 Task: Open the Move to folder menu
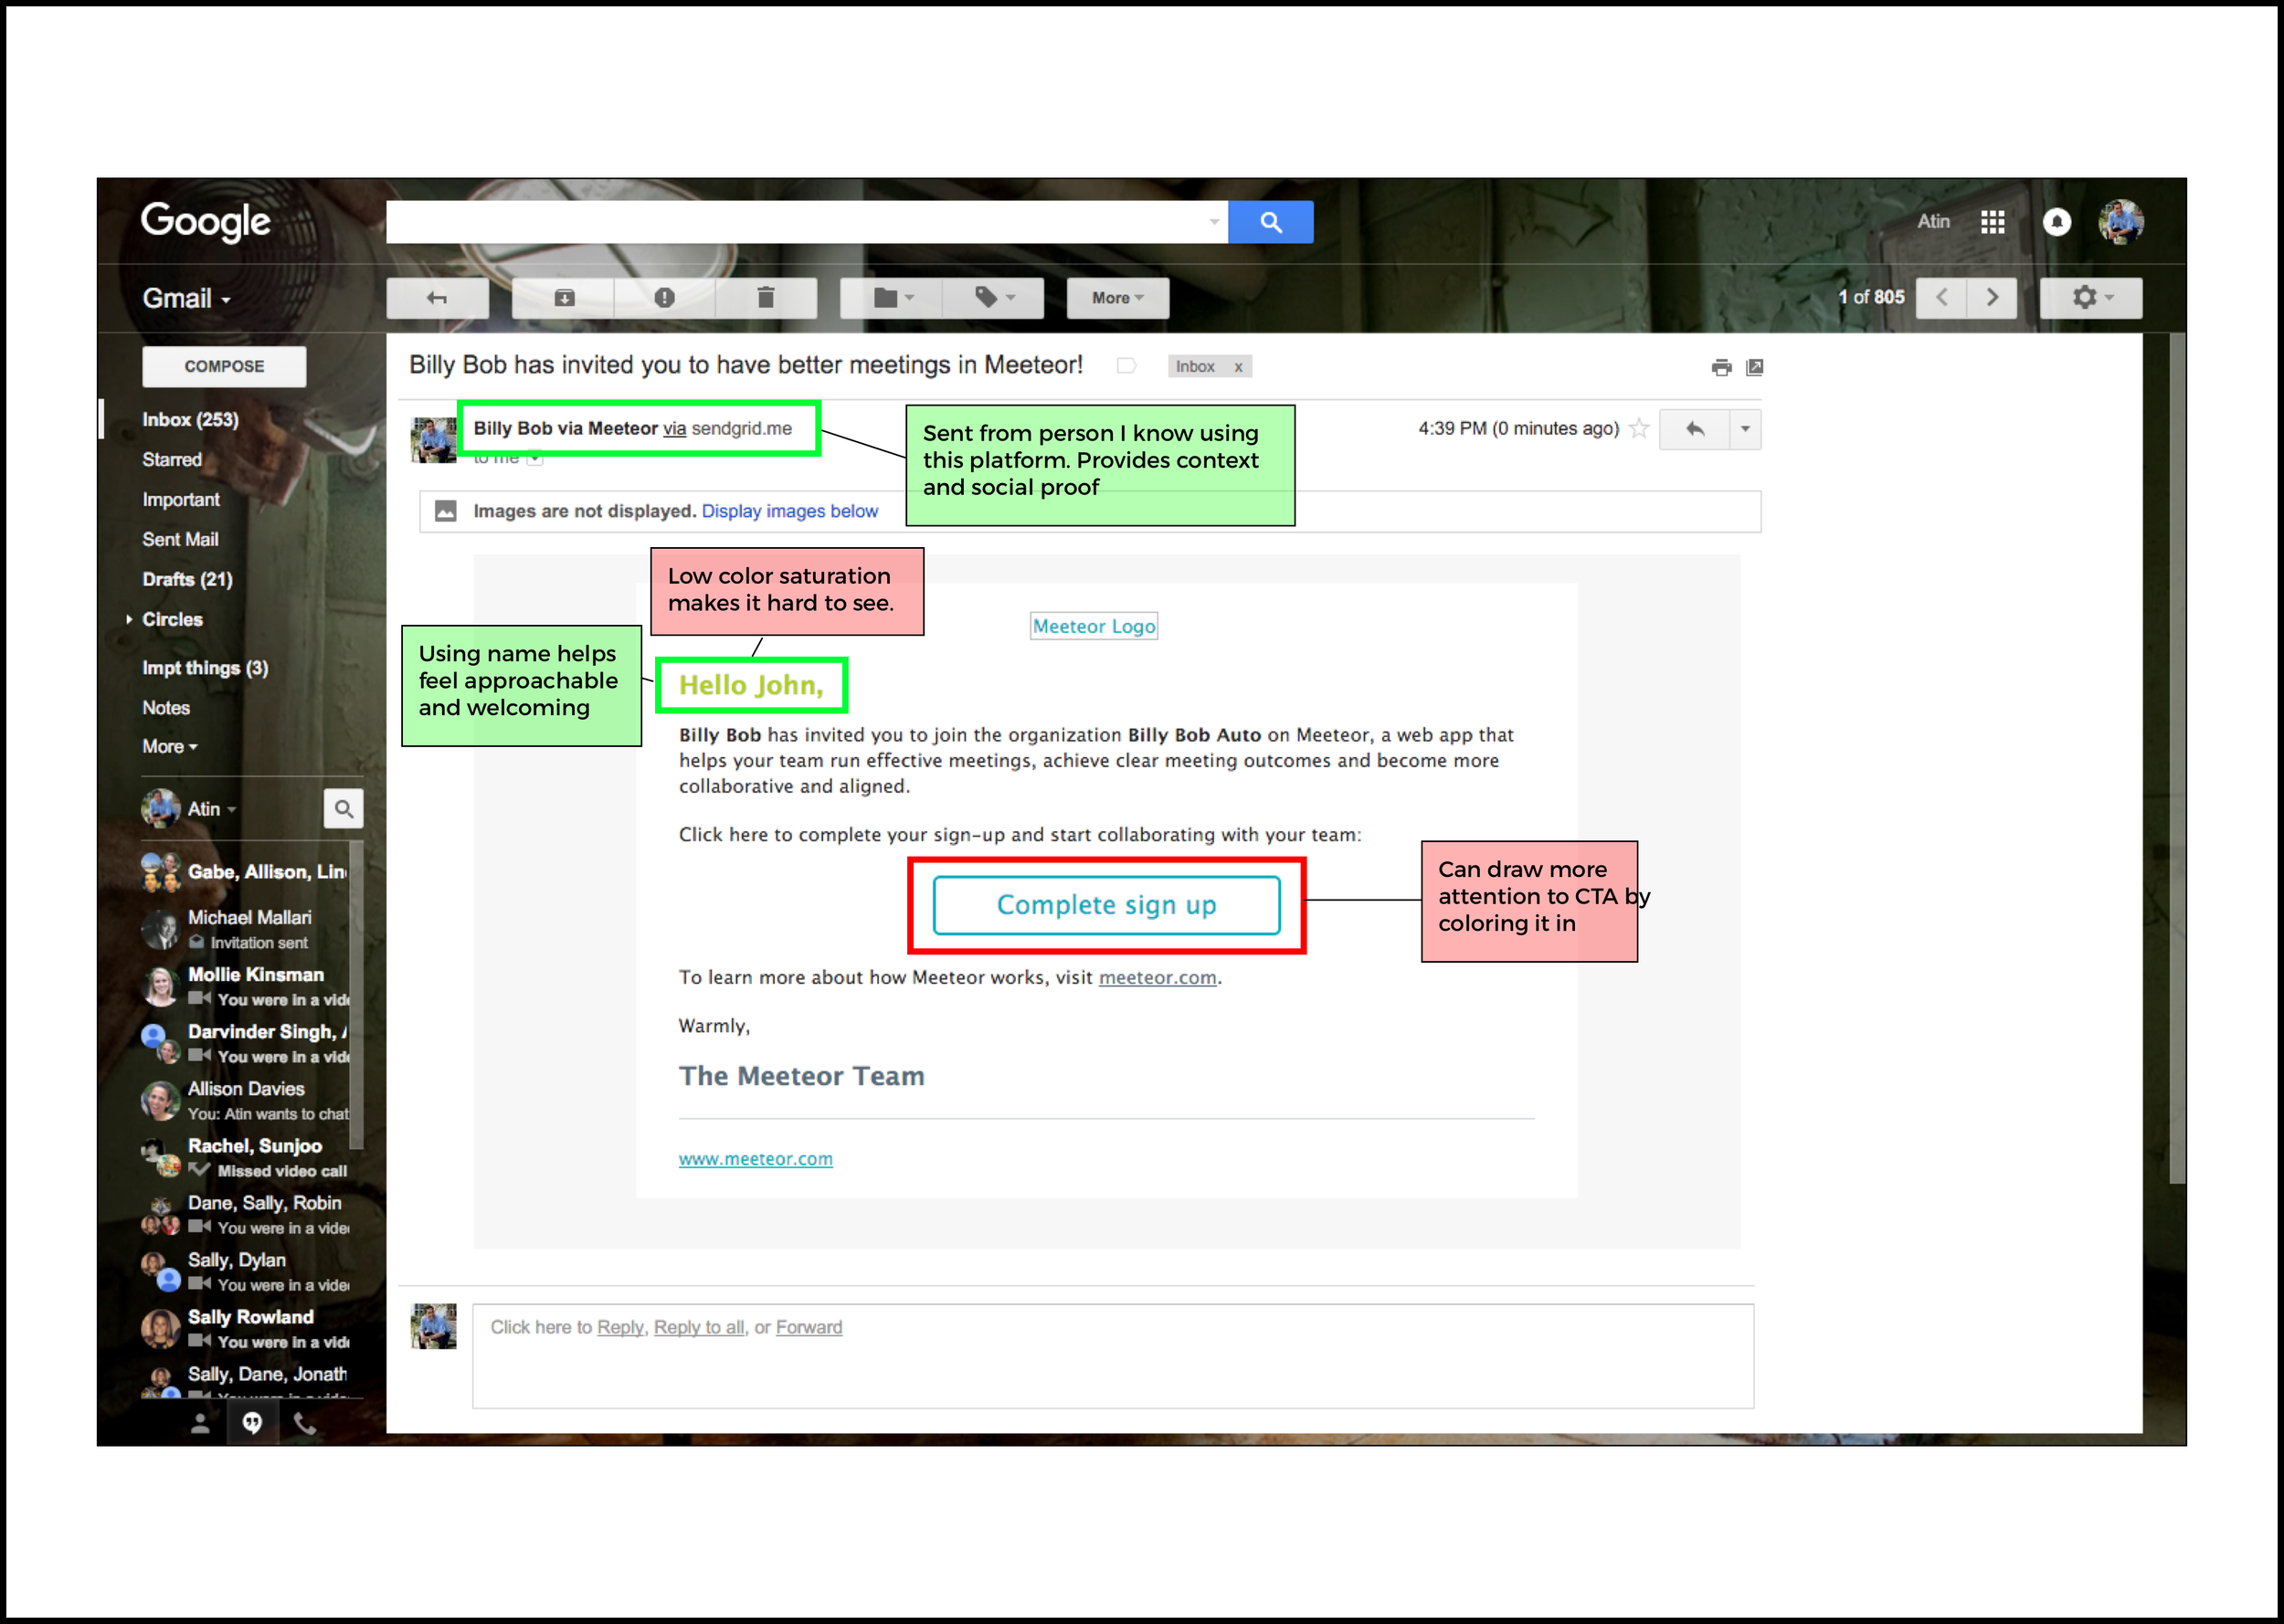[x=892, y=298]
